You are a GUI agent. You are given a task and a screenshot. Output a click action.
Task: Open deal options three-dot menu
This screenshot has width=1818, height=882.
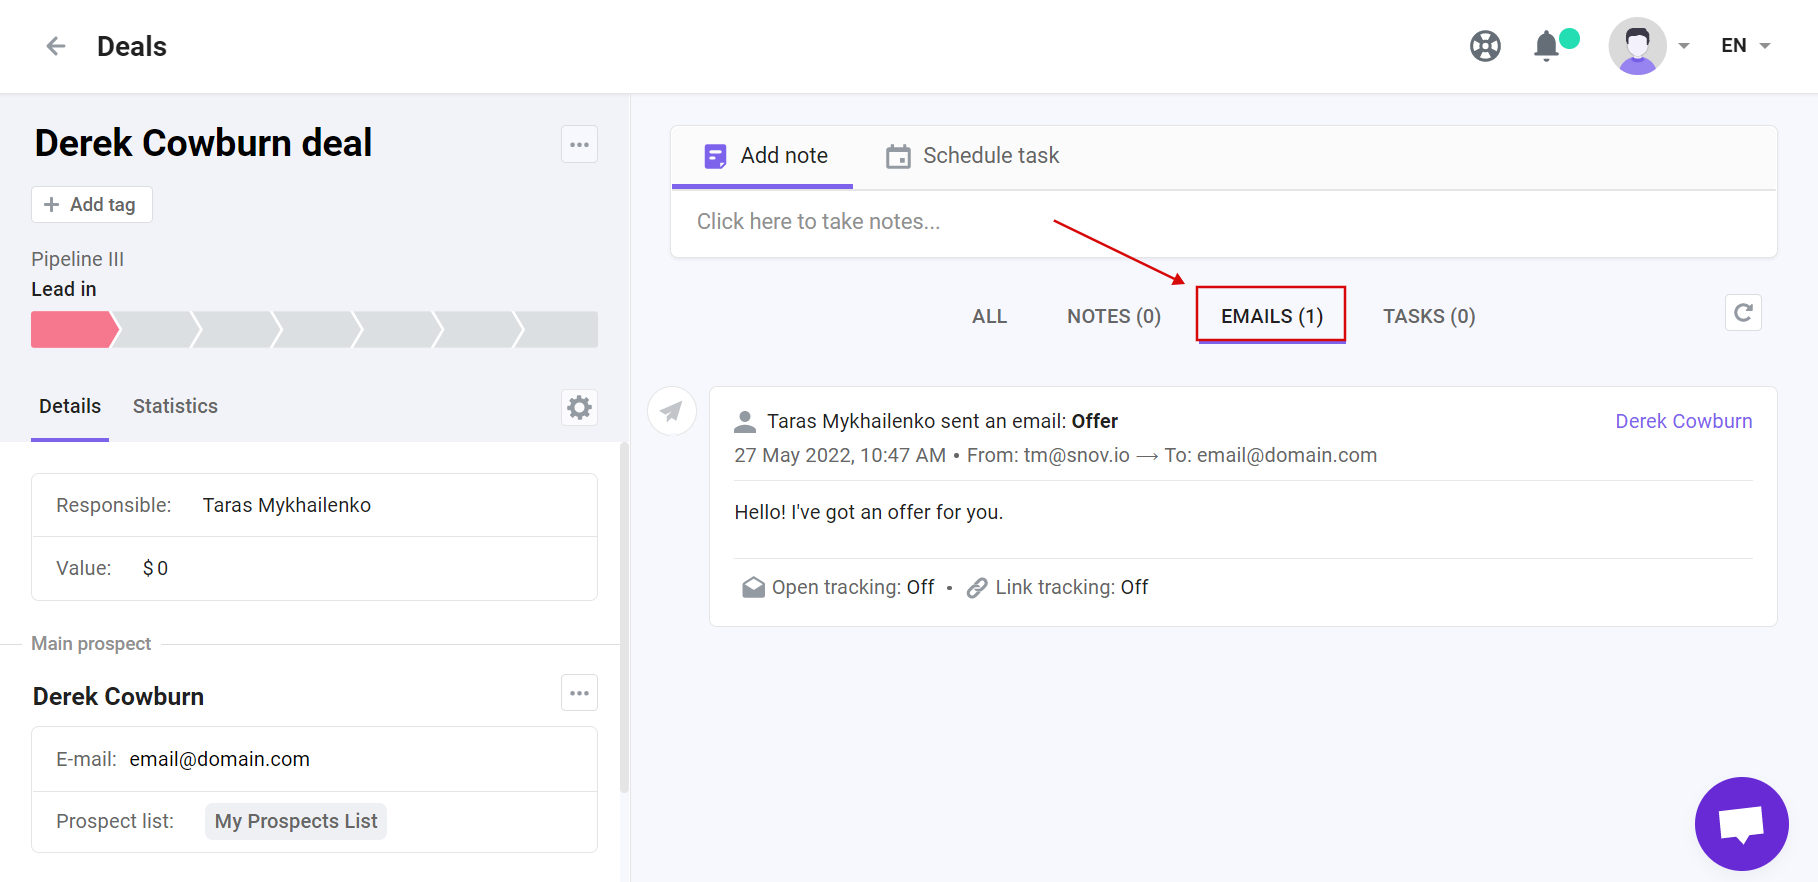(x=579, y=145)
